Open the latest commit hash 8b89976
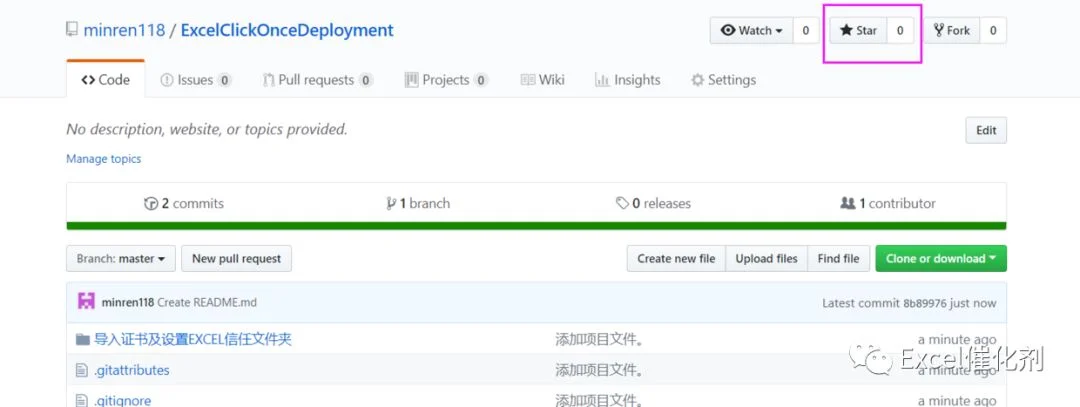This screenshot has height=407, width=1080. (926, 302)
